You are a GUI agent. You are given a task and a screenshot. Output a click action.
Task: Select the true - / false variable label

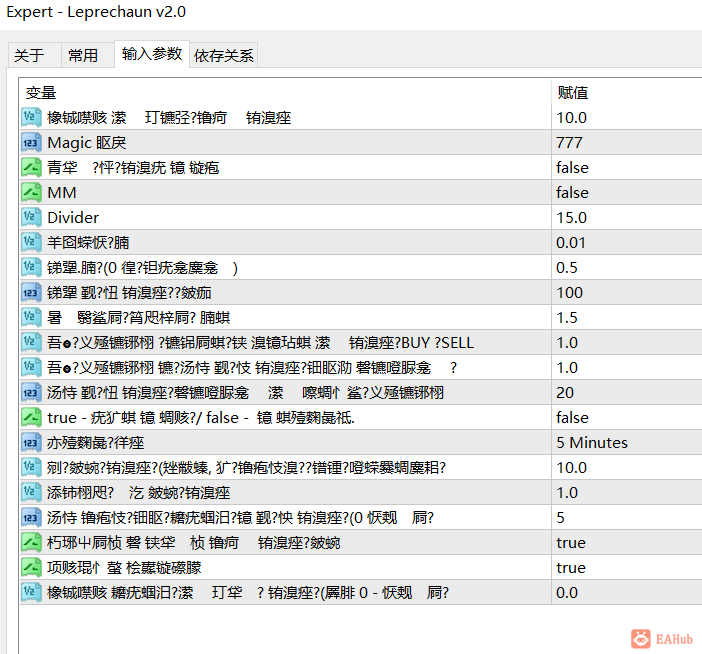tap(201, 418)
